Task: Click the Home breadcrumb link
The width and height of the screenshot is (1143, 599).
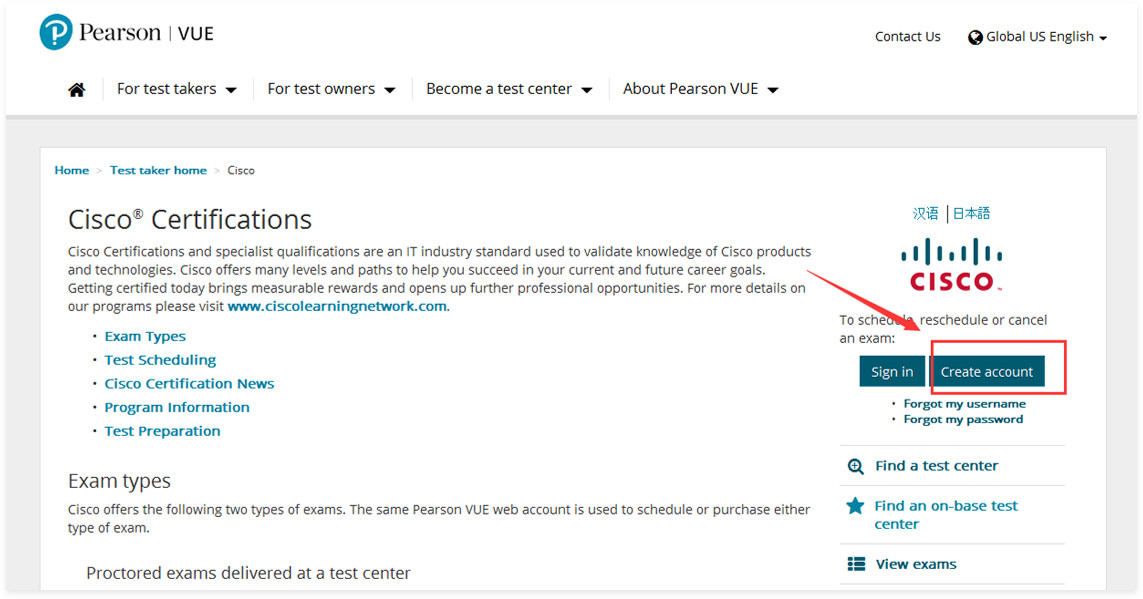Action: pos(71,171)
